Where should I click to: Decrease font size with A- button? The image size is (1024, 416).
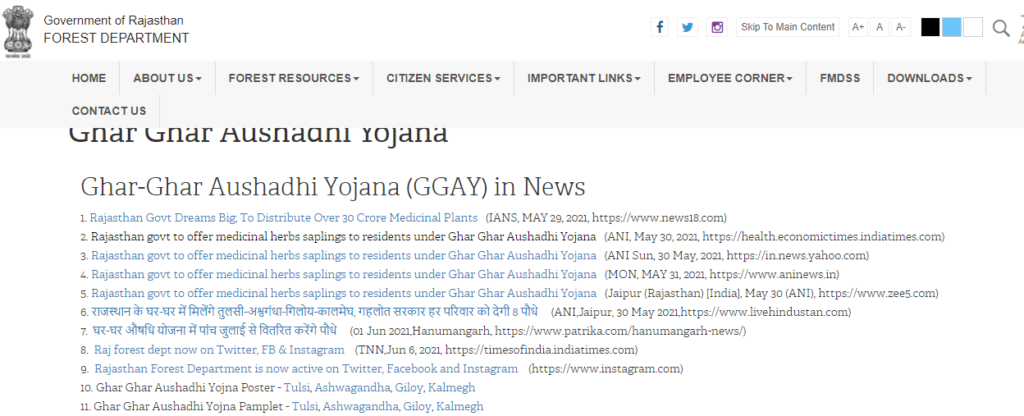click(901, 27)
